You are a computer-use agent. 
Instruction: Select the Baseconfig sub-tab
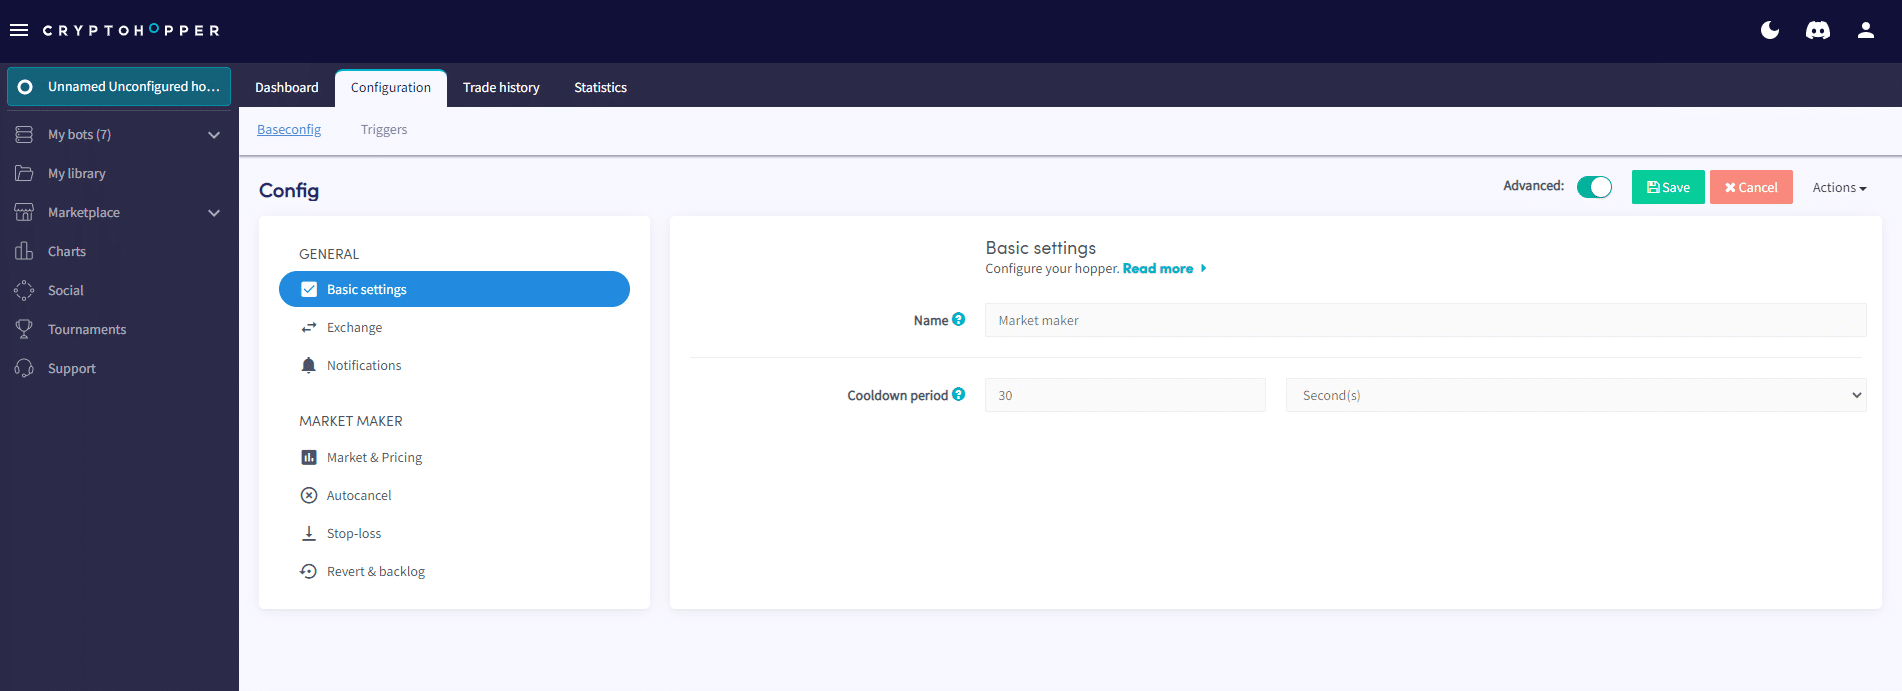[x=289, y=129]
